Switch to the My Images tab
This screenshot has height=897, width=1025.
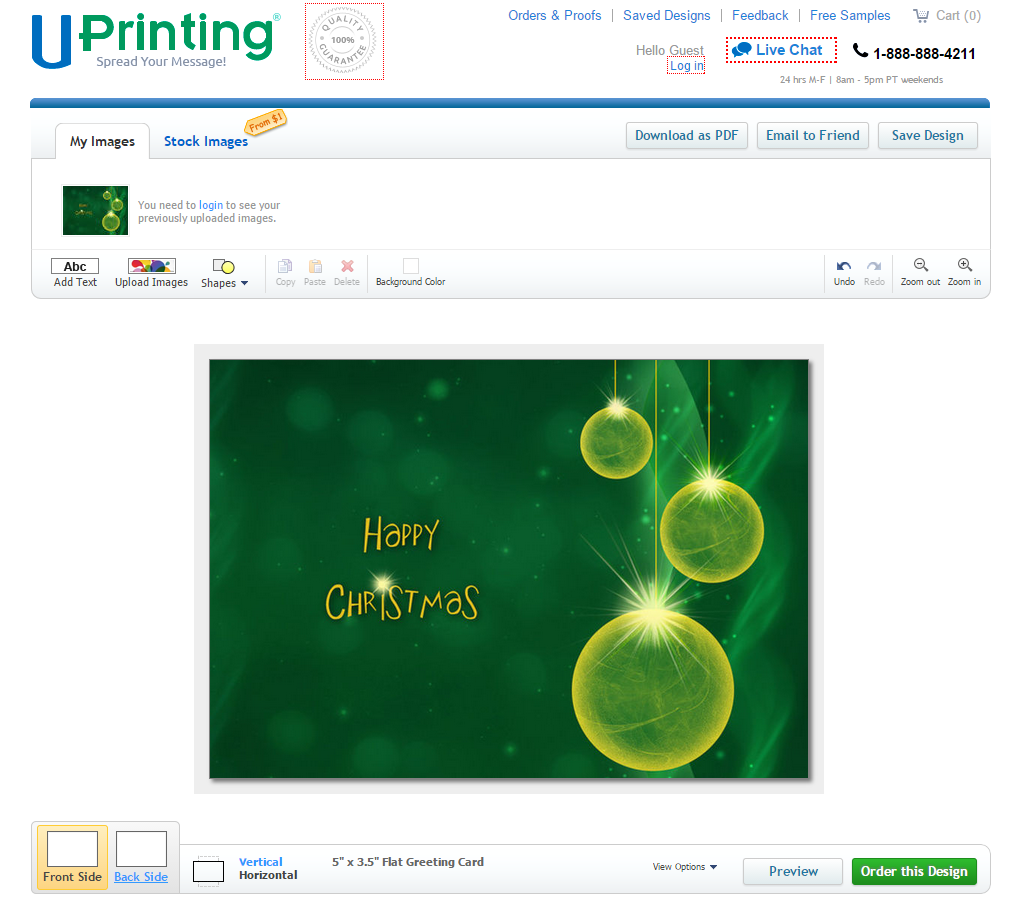click(103, 141)
